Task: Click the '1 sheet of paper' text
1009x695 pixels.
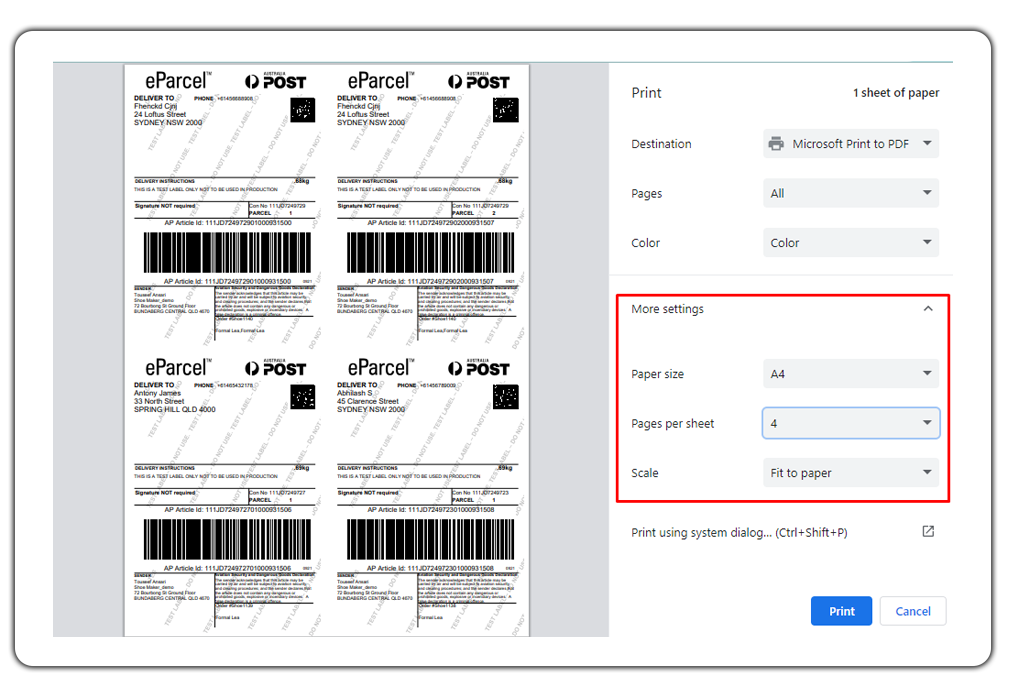Action: [896, 93]
